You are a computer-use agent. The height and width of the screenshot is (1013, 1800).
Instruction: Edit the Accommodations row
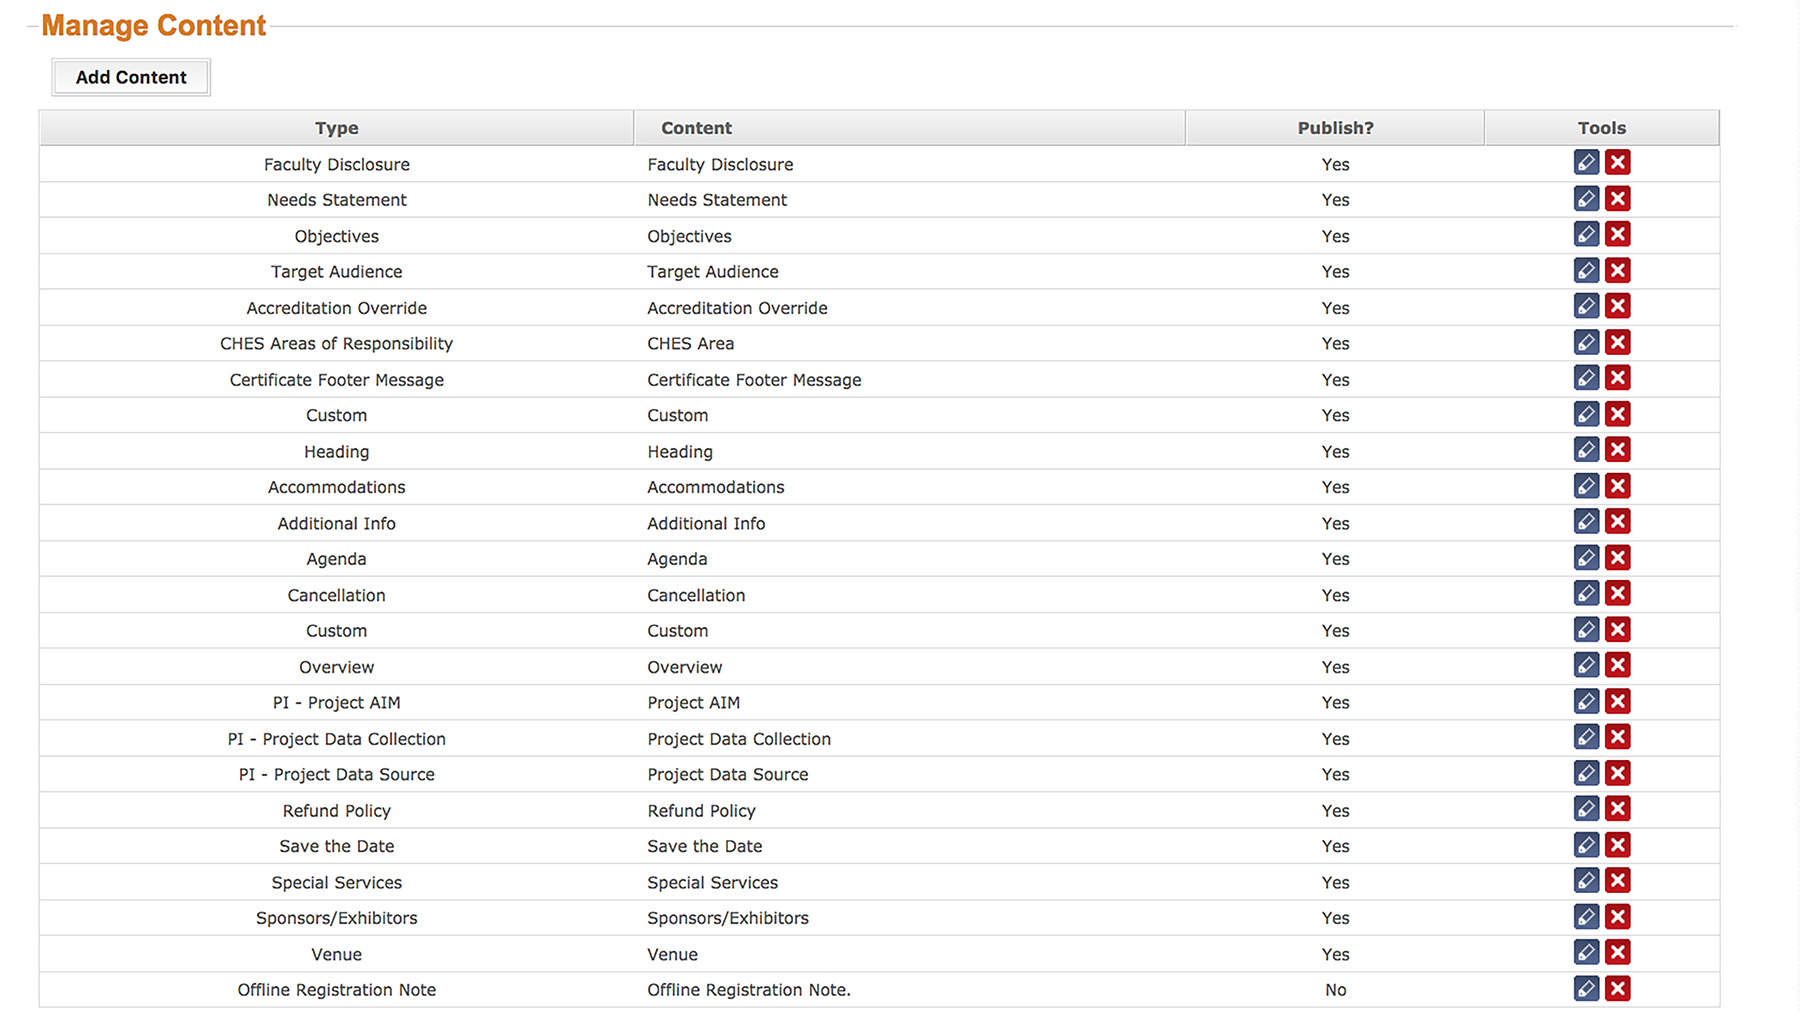[x=1586, y=486]
